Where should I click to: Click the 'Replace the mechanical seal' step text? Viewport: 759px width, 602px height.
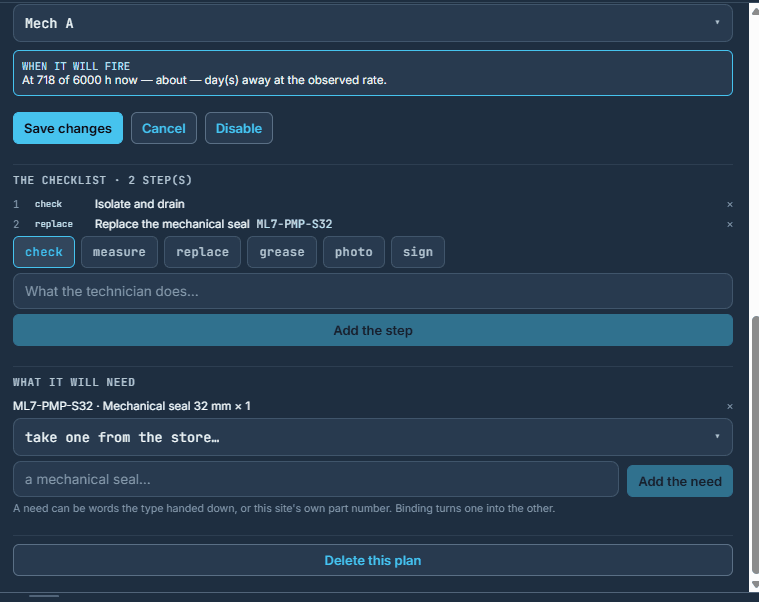pos(172,224)
